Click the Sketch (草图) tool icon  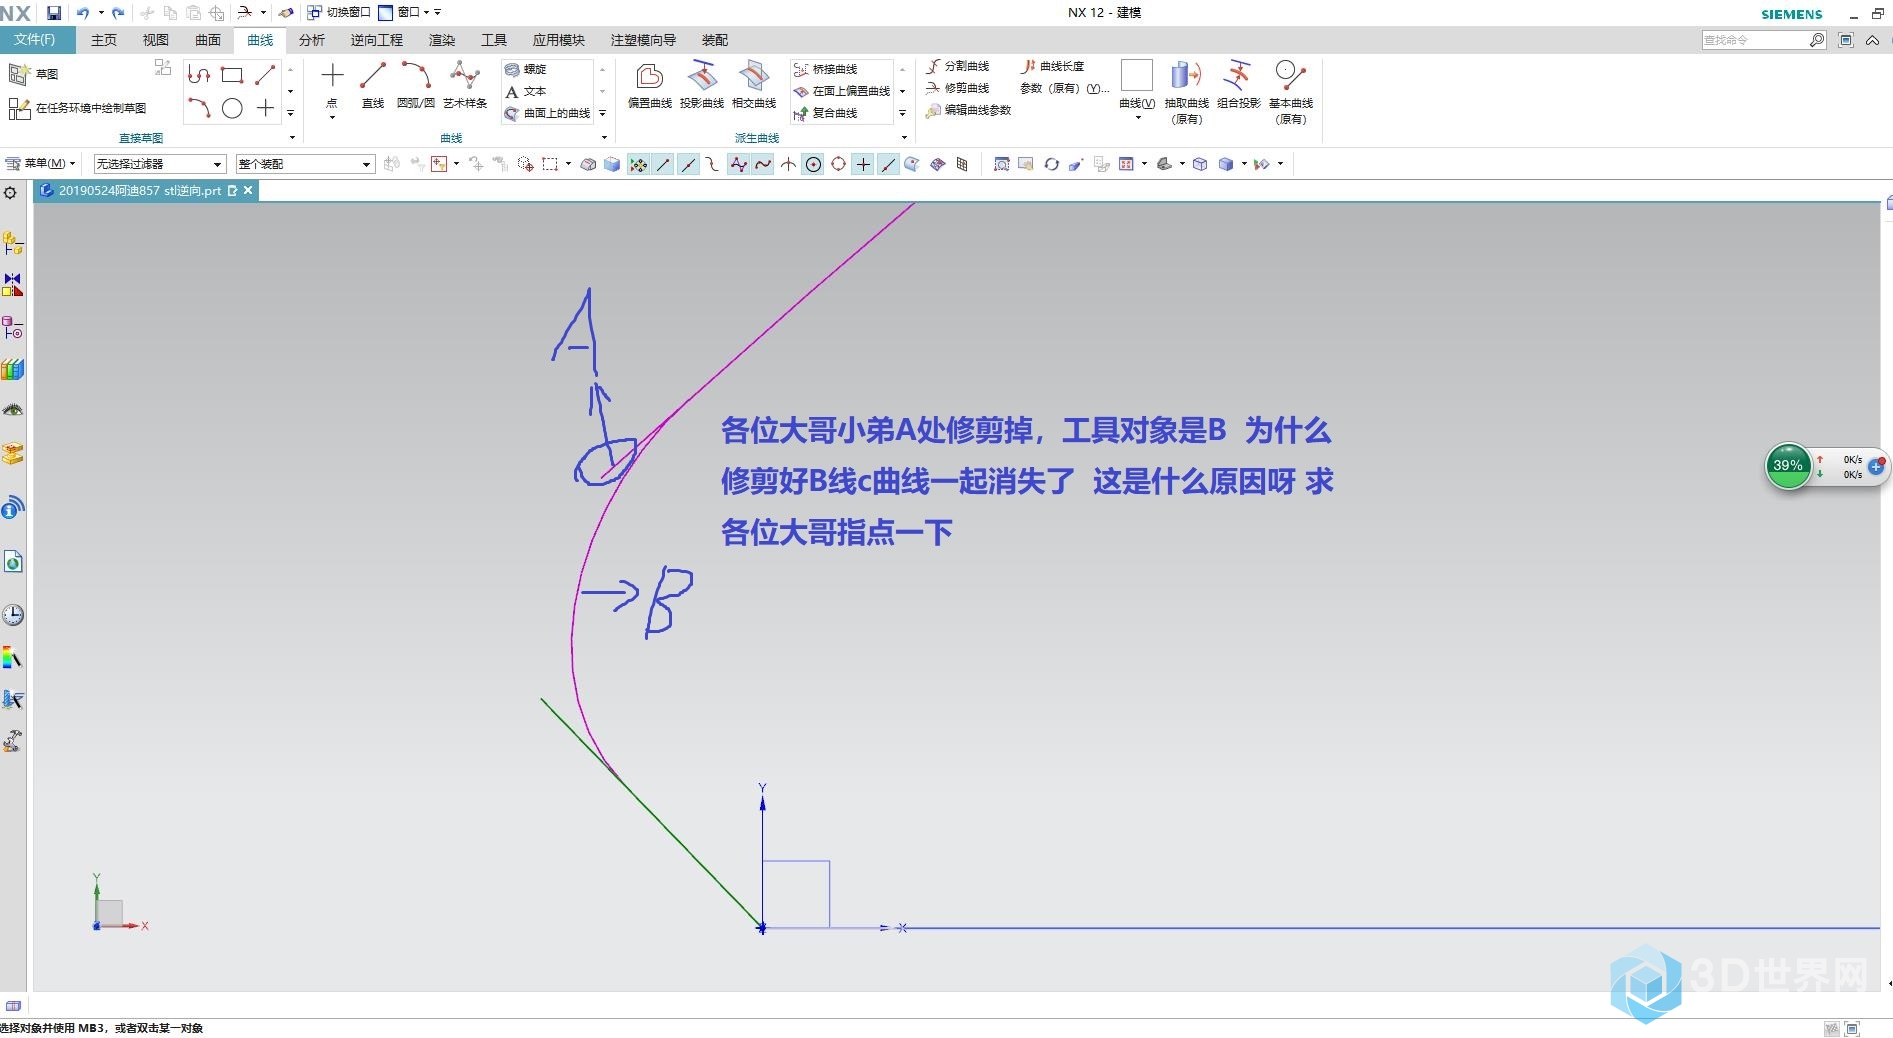click(19, 74)
